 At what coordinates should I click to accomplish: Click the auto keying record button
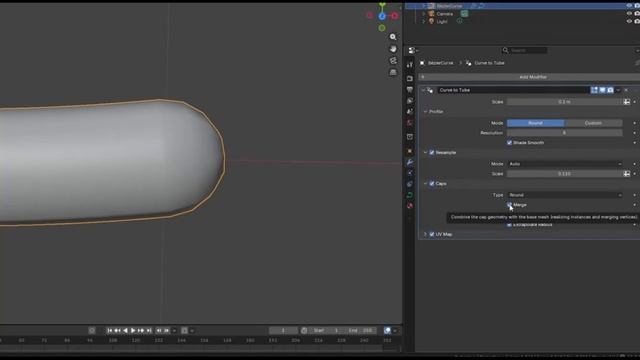(92, 330)
